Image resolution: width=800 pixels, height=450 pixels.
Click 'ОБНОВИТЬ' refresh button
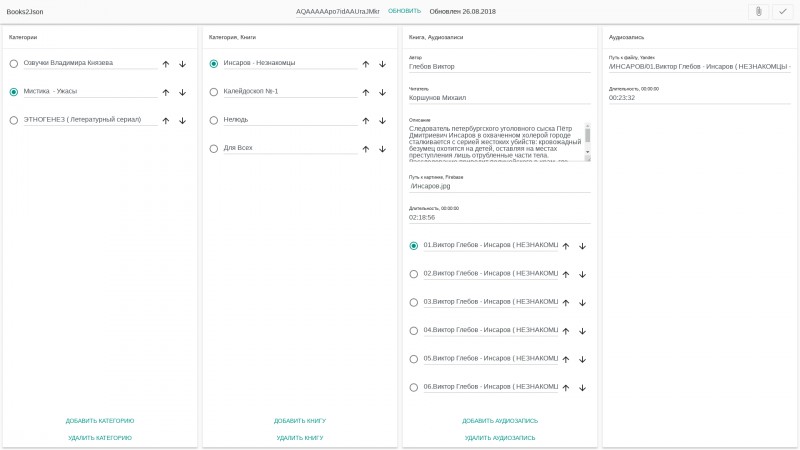(x=404, y=10)
